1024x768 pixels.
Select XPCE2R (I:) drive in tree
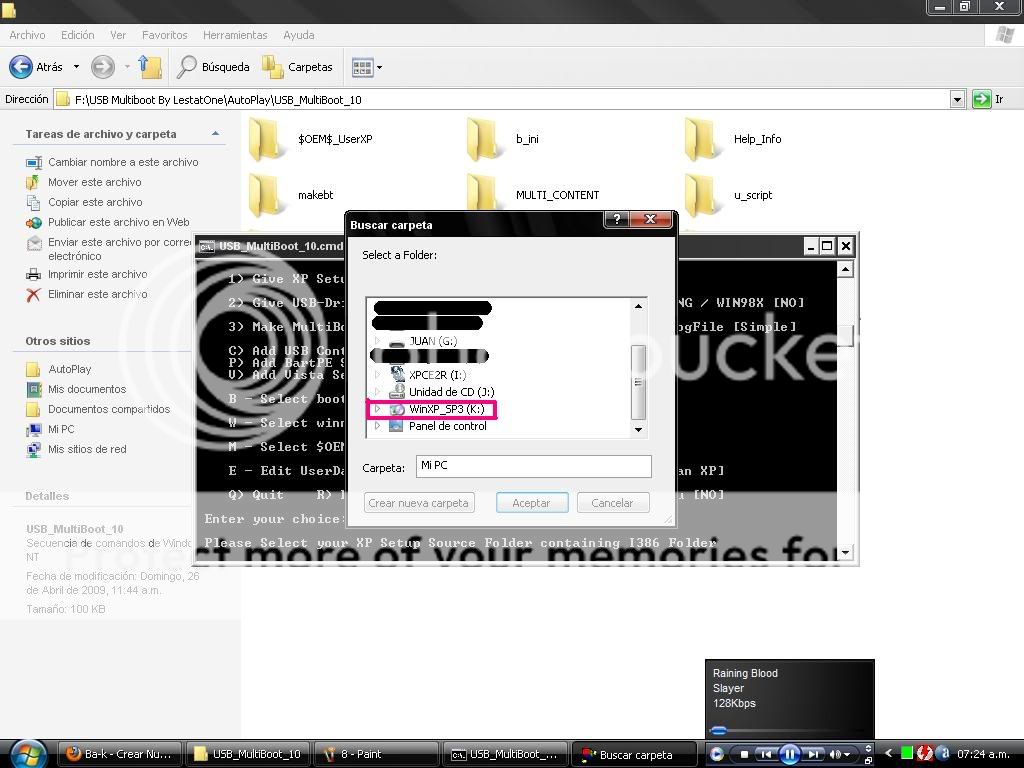[438, 375]
